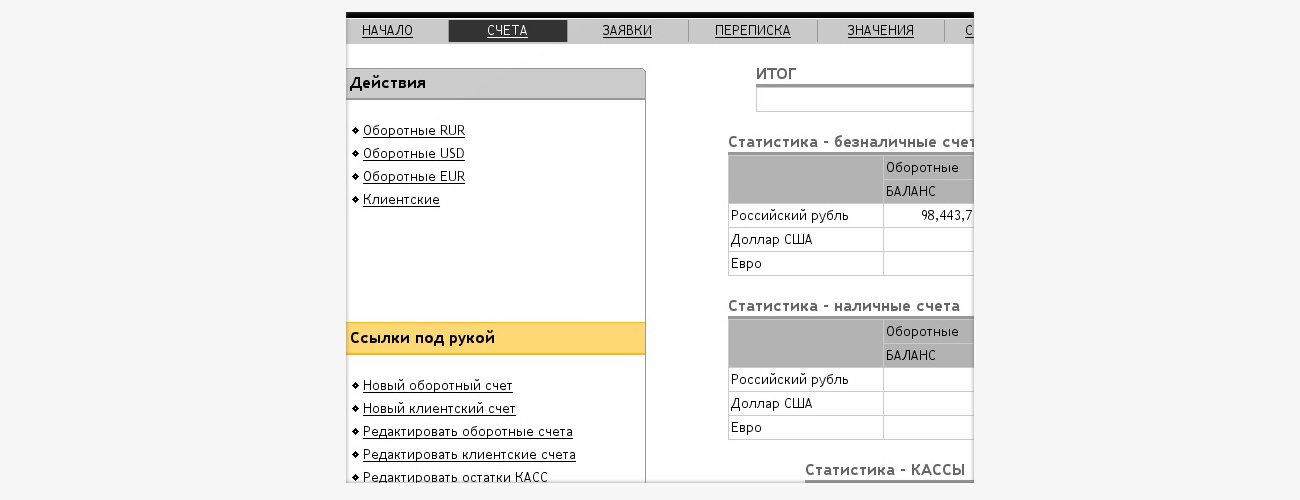This screenshot has height=500, width=1300.
Task: Open the Клиентские accounts link
Action: tap(401, 200)
